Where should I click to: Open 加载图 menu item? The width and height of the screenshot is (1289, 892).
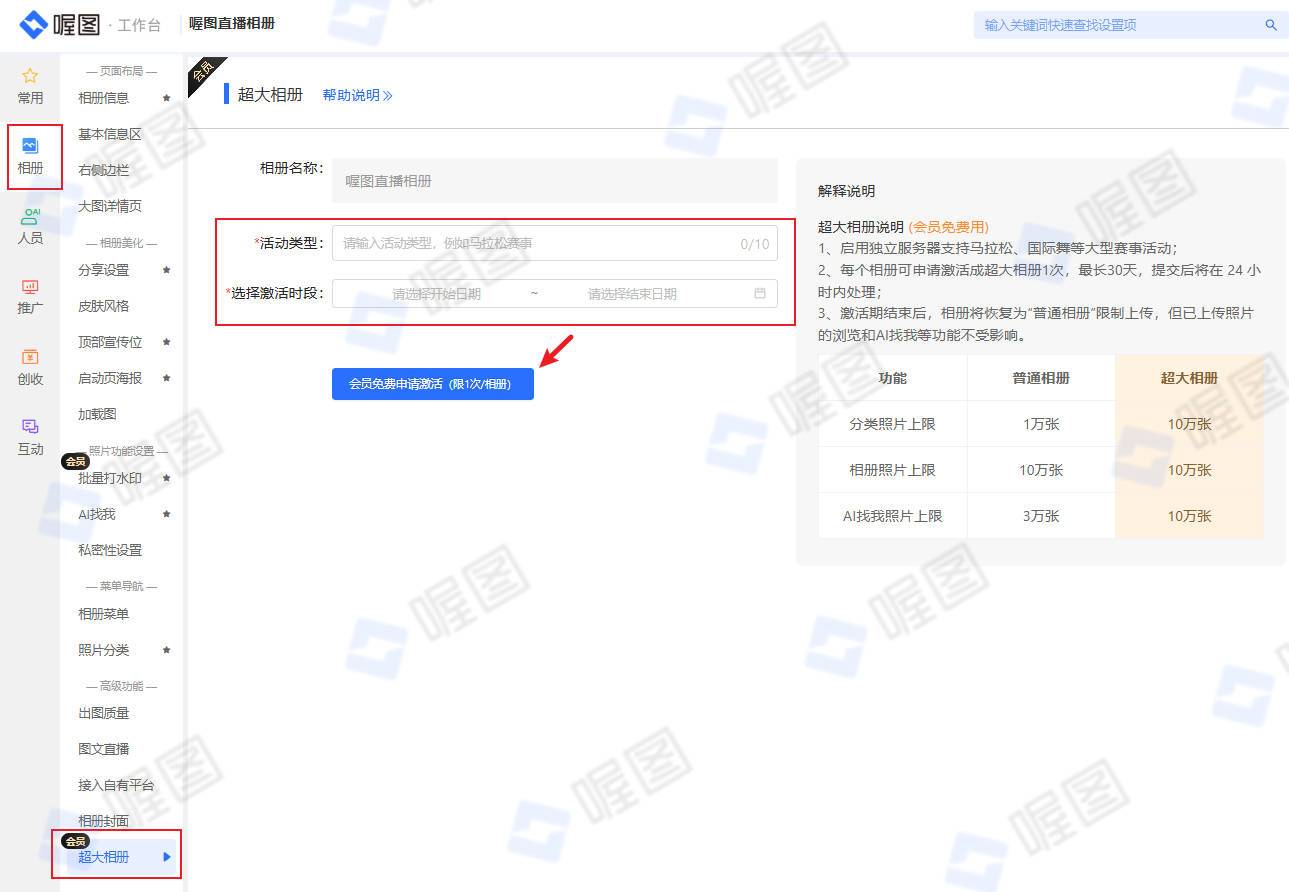[x=98, y=414]
